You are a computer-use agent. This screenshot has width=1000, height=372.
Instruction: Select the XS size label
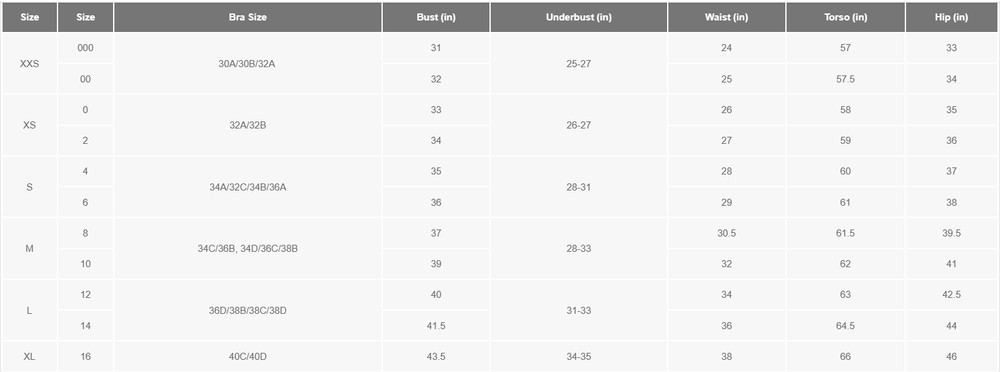[x=29, y=125]
